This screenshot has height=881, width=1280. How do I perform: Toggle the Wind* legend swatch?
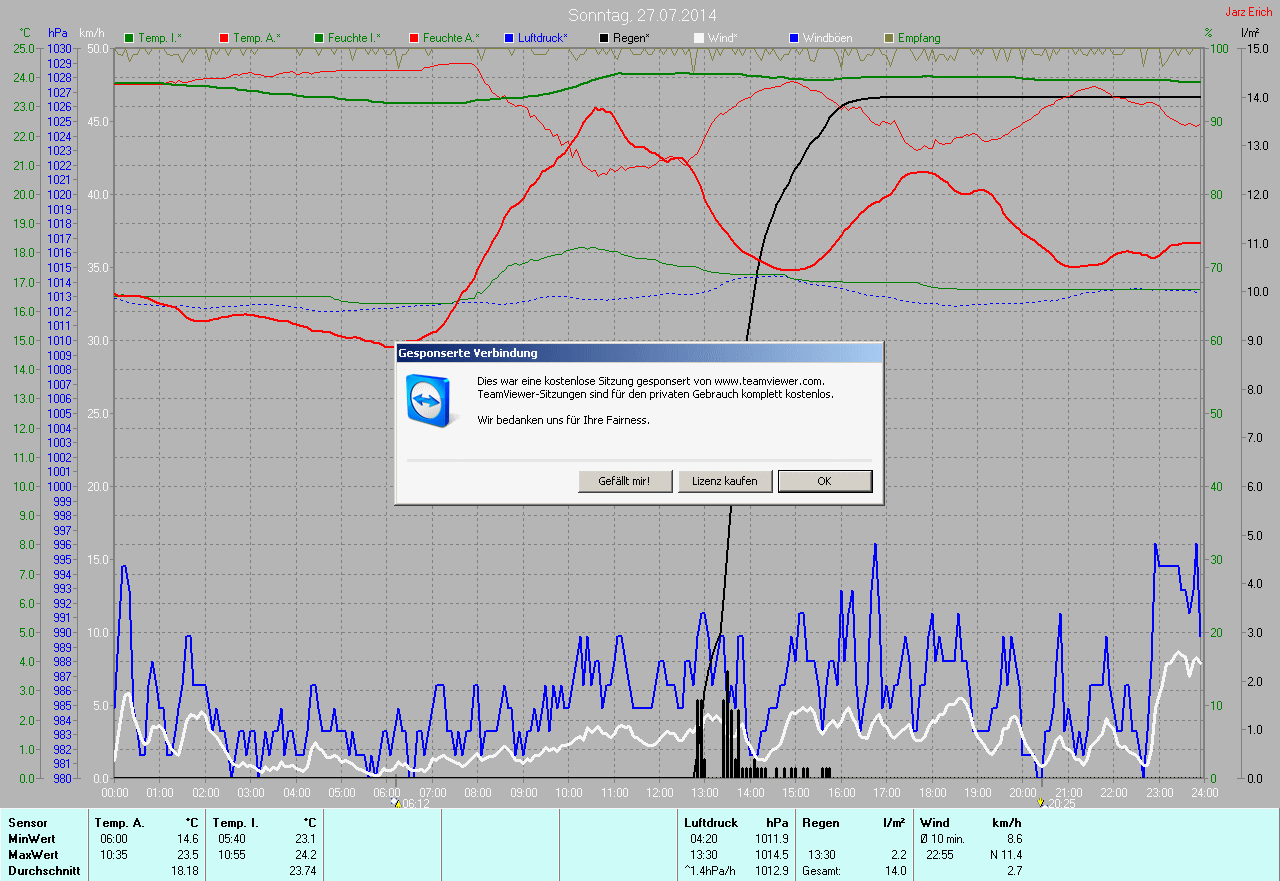[699, 38]
